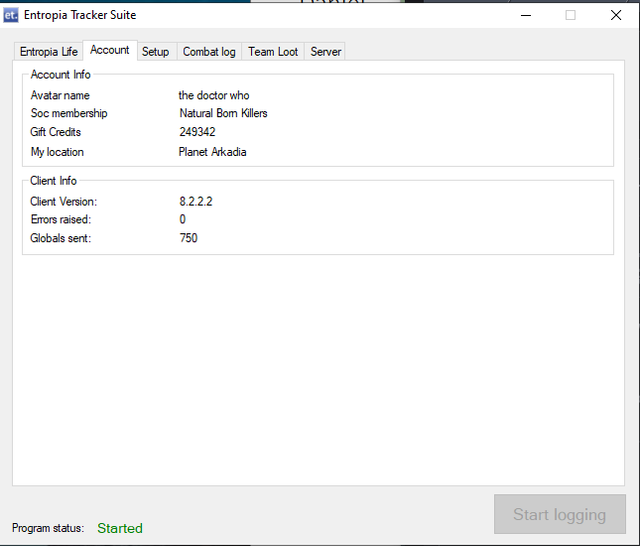
Task: Click the 'Client Version:' label
Action: pyautogui.click(x=64, y=201)
